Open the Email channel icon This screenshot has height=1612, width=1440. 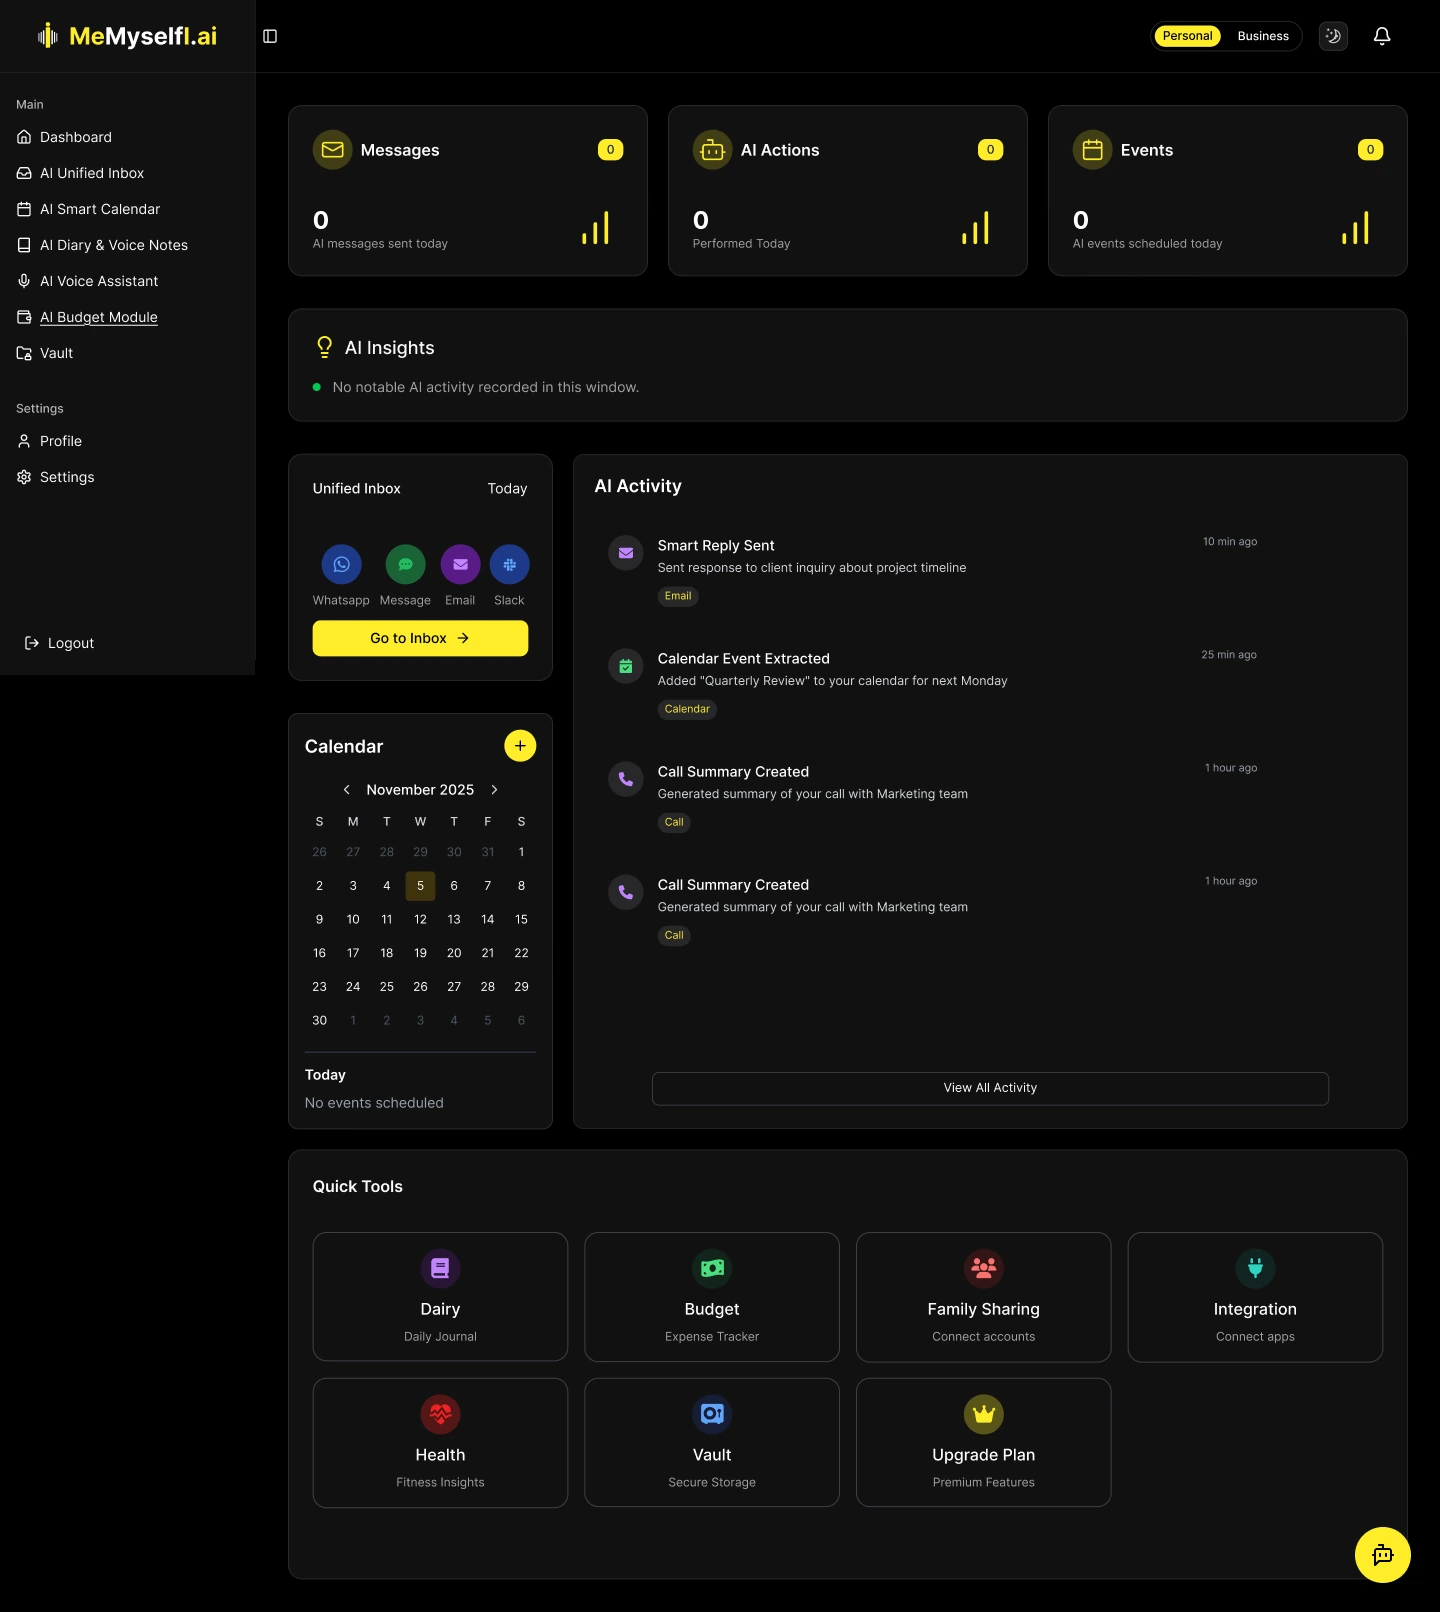click(460, 564)
